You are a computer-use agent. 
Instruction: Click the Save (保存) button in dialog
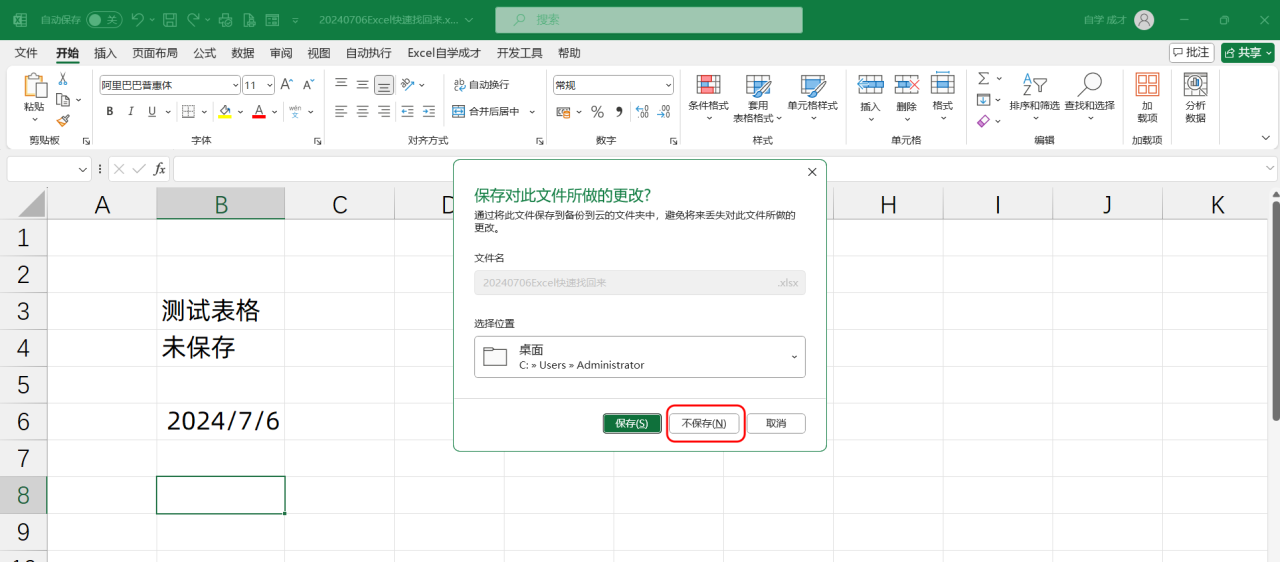(x=632, y=424)
